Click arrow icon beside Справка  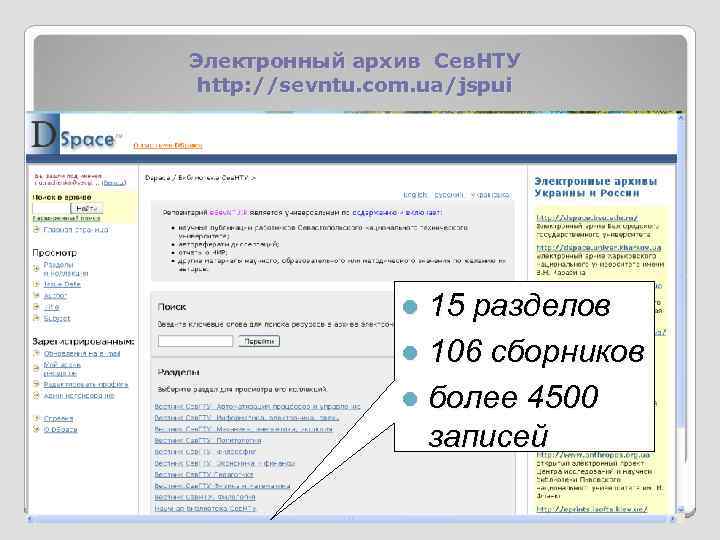tap(36, 418)
